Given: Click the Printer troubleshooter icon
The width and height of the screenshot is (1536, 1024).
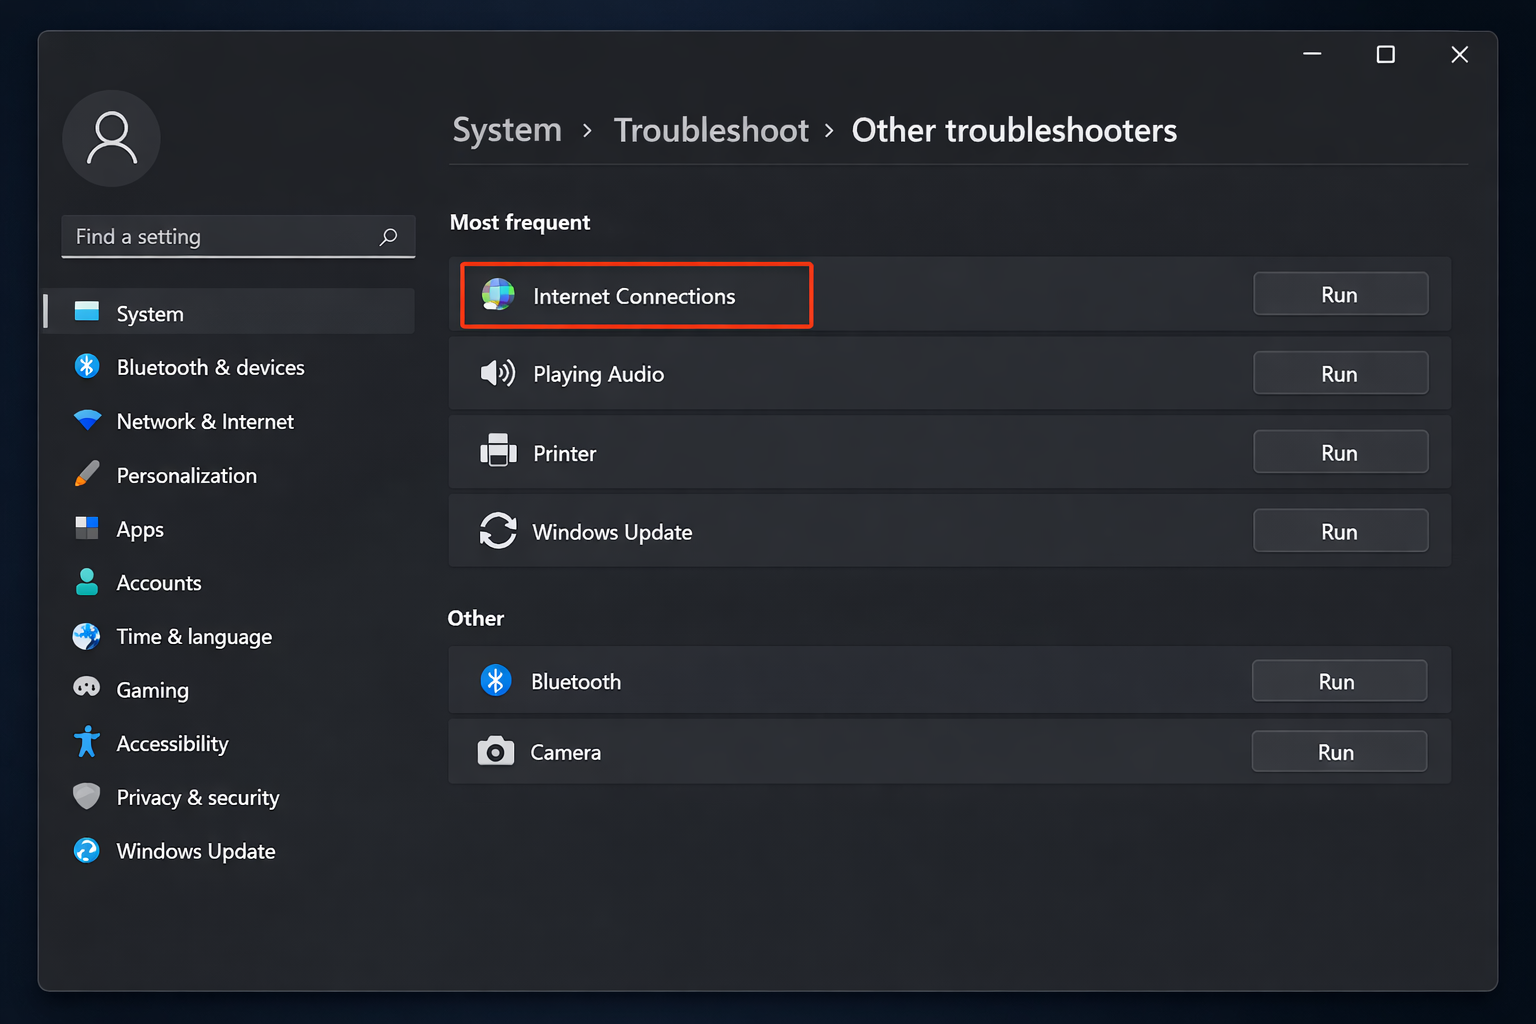Looking at the screenshot, I should click(498, 451).
